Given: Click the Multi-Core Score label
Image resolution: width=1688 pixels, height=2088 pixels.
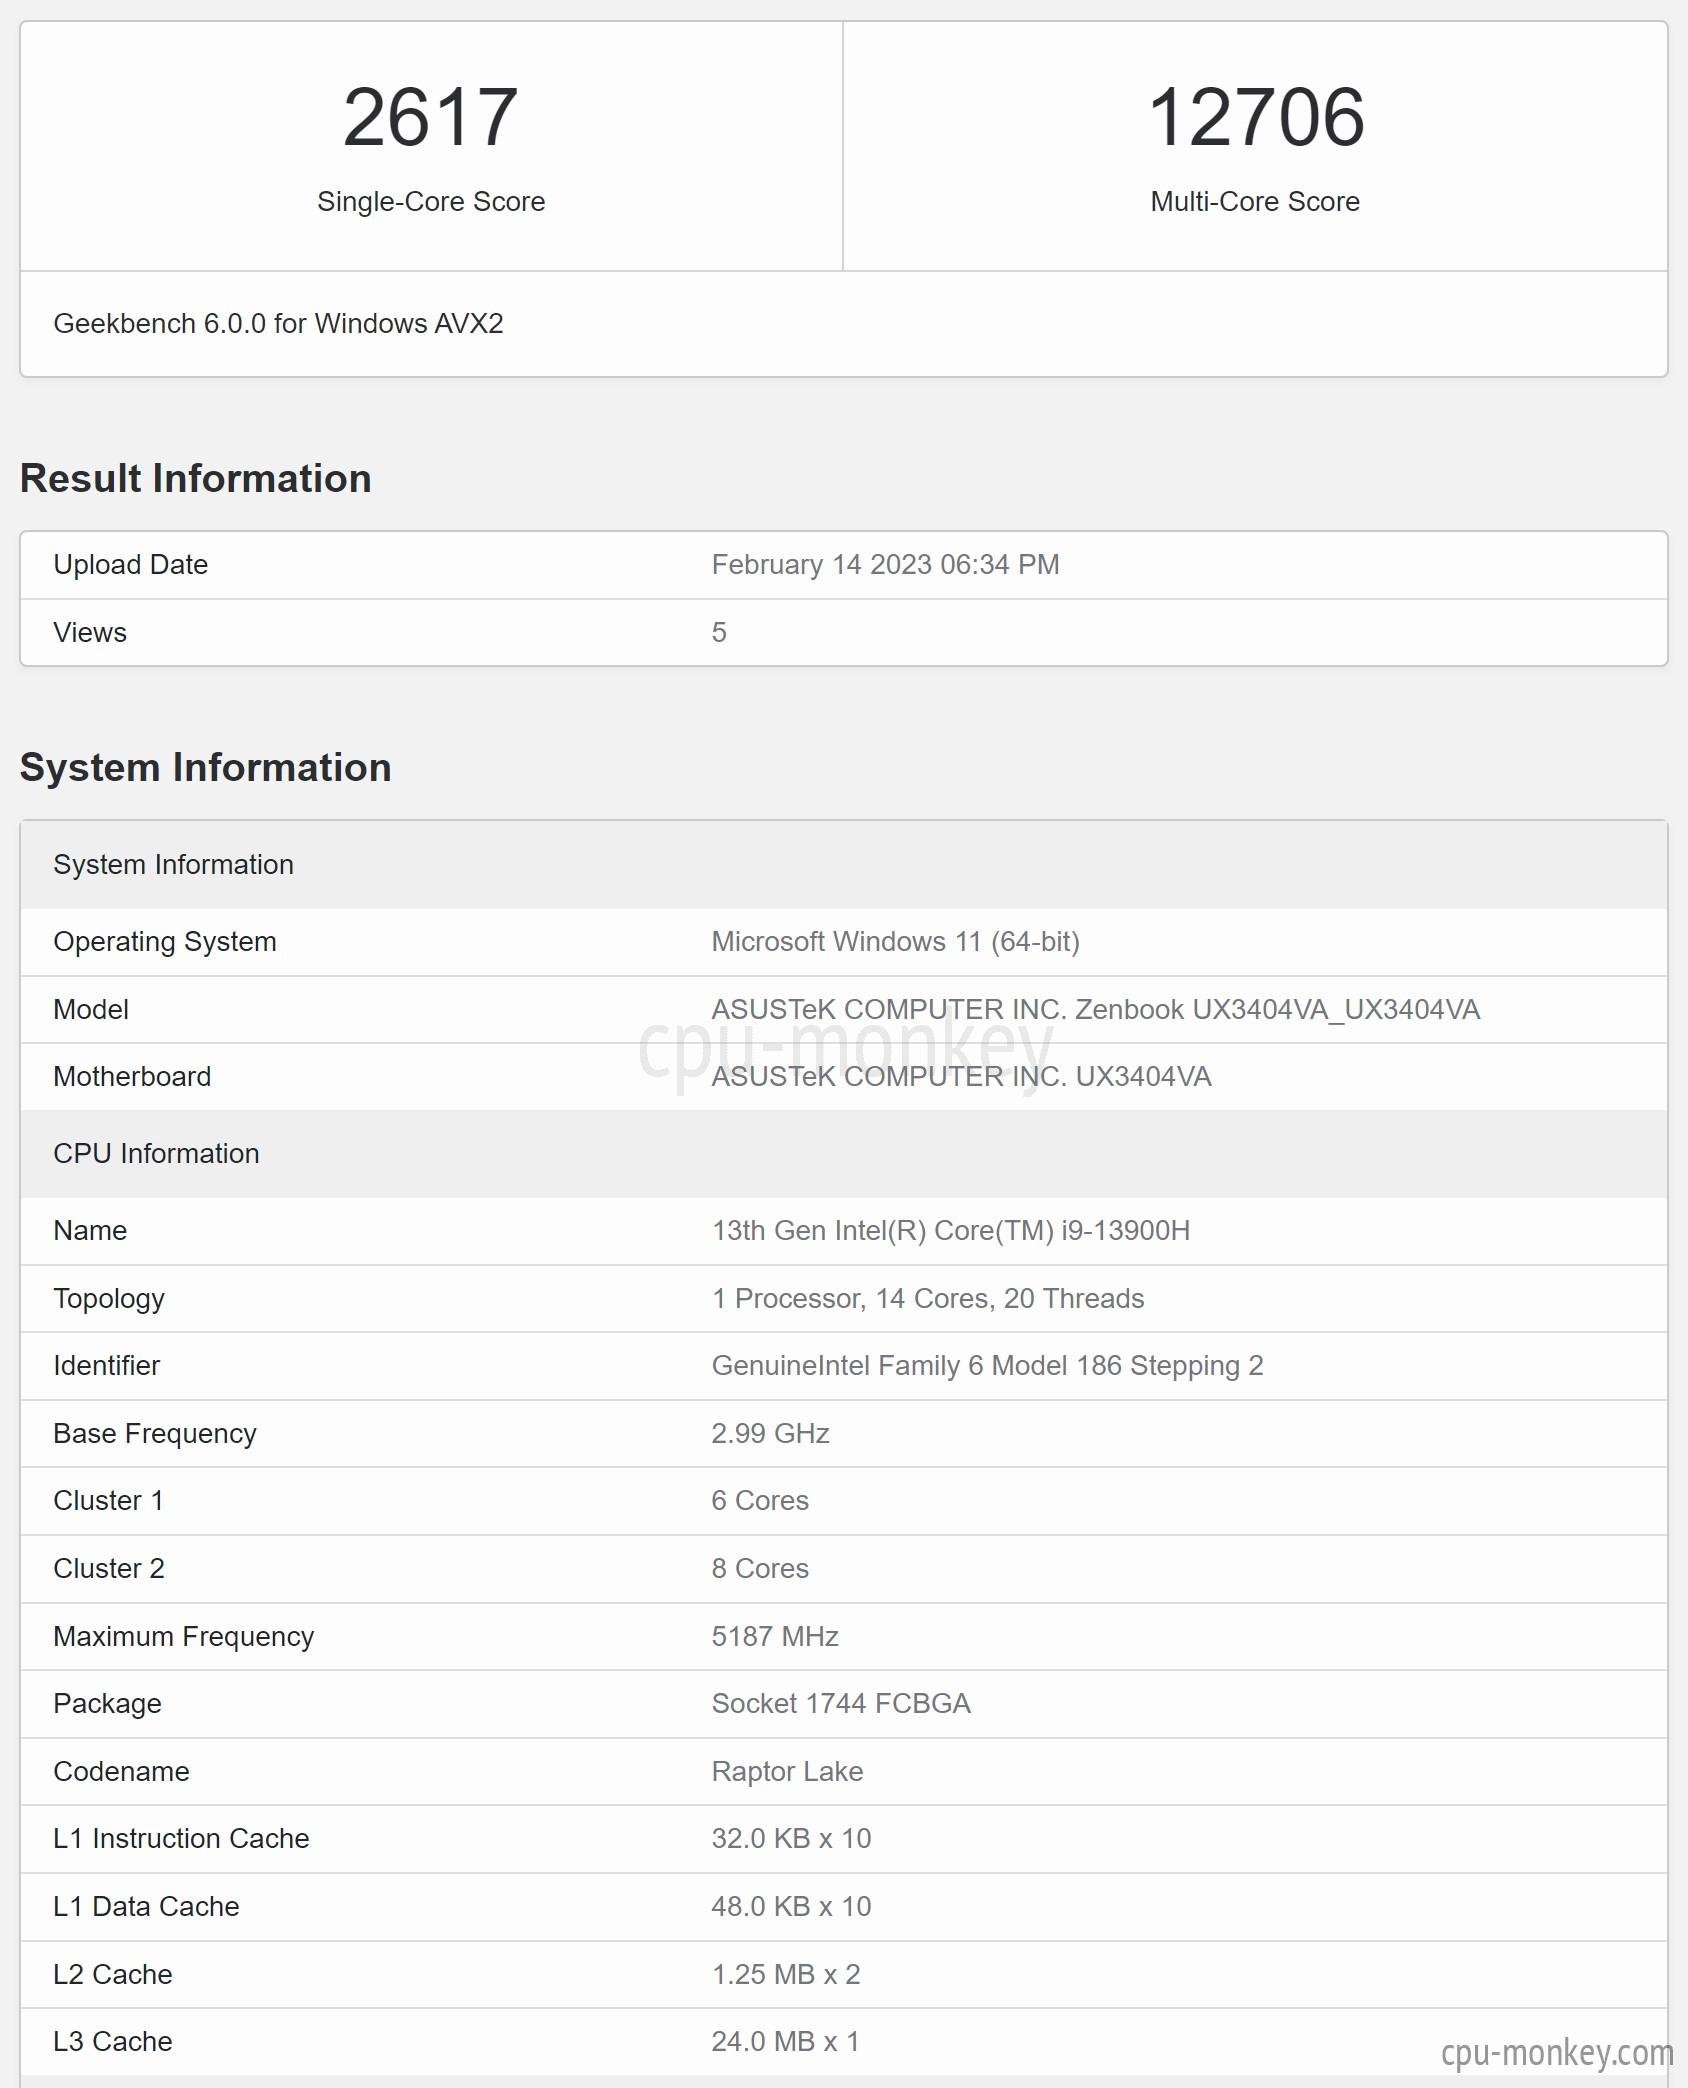Looking at the screenshot, I should point(1255,201).
